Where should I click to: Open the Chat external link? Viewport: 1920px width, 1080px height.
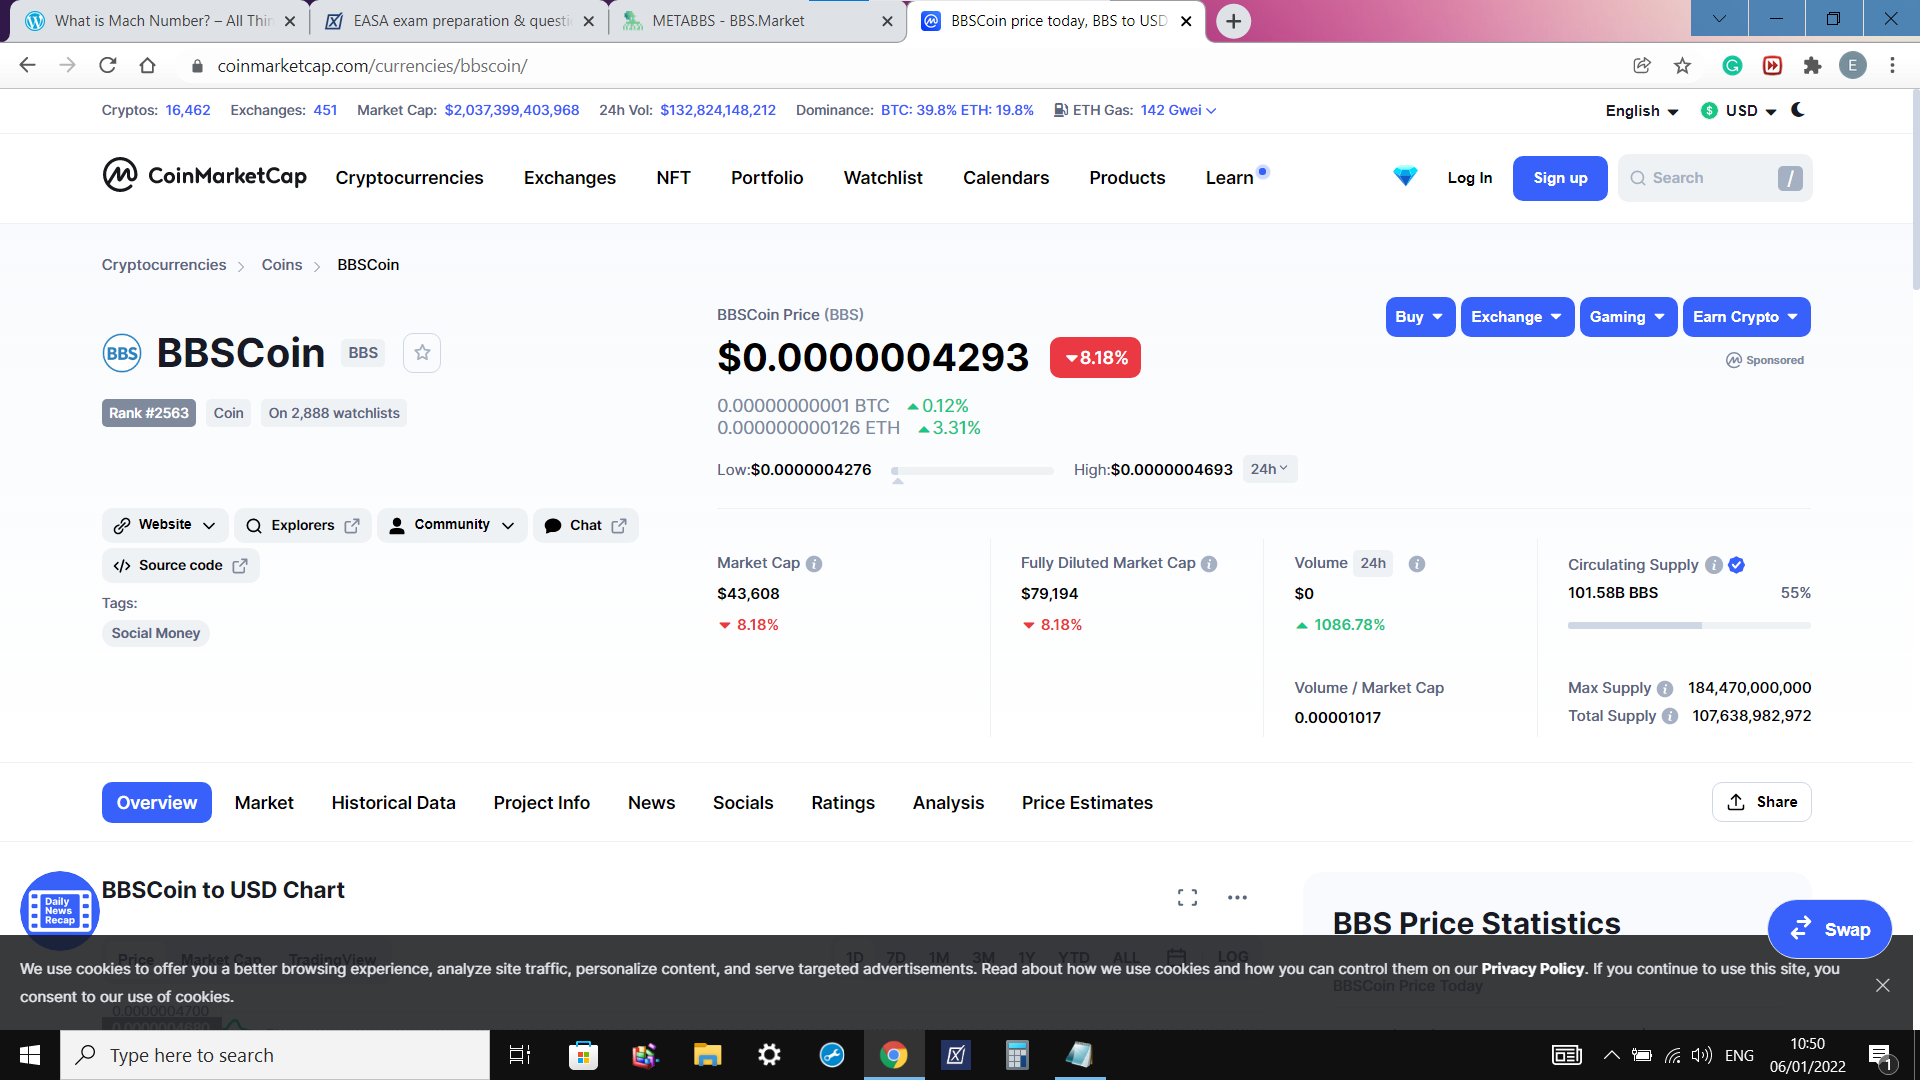[585, 525]
